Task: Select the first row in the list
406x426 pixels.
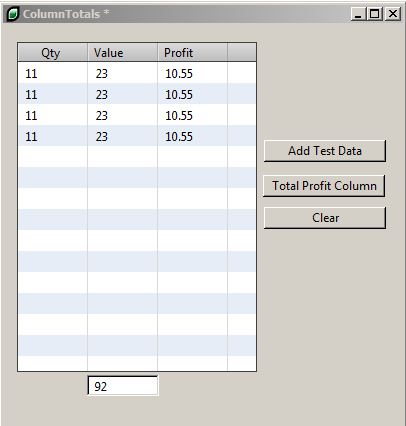Action: tap(137, 73)
